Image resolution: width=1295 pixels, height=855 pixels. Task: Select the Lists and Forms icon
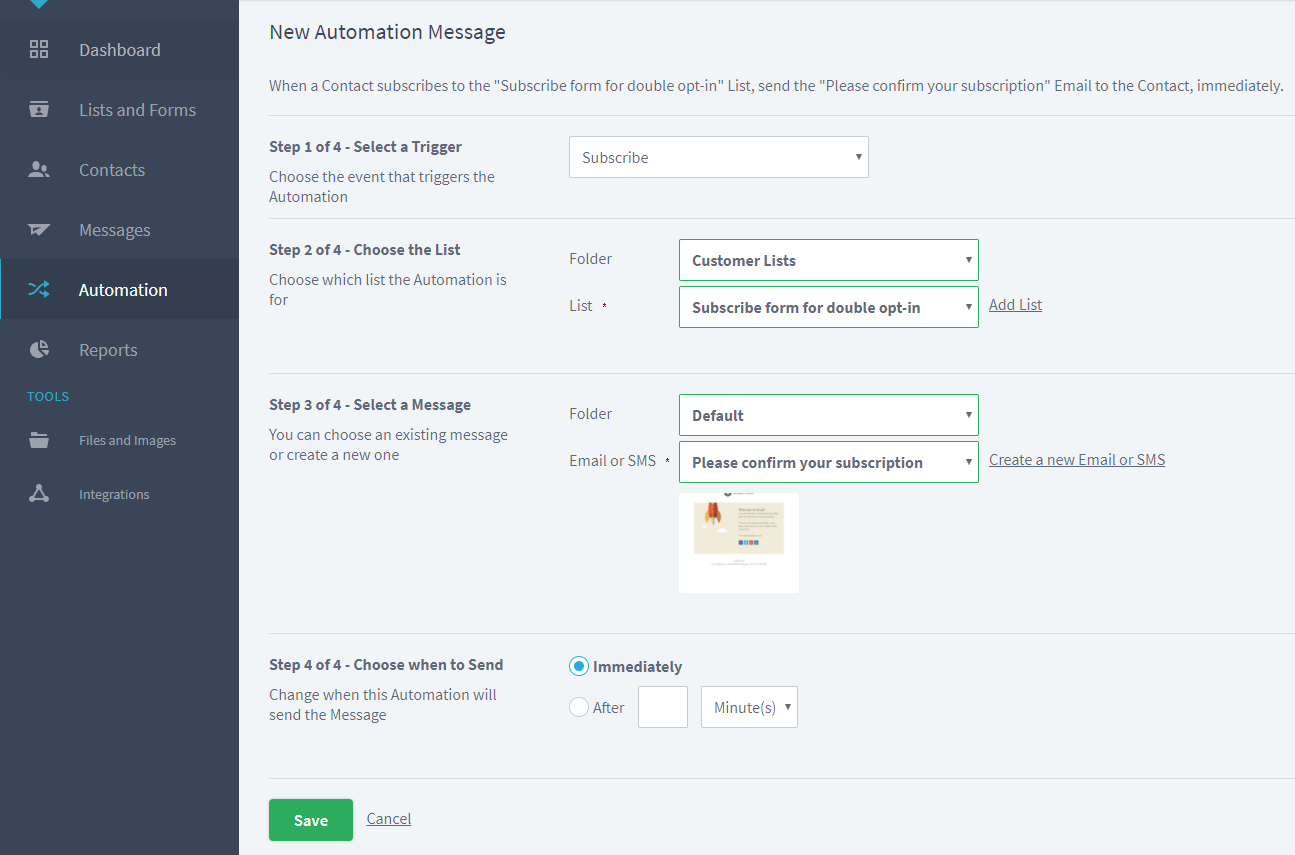point(38,109)
